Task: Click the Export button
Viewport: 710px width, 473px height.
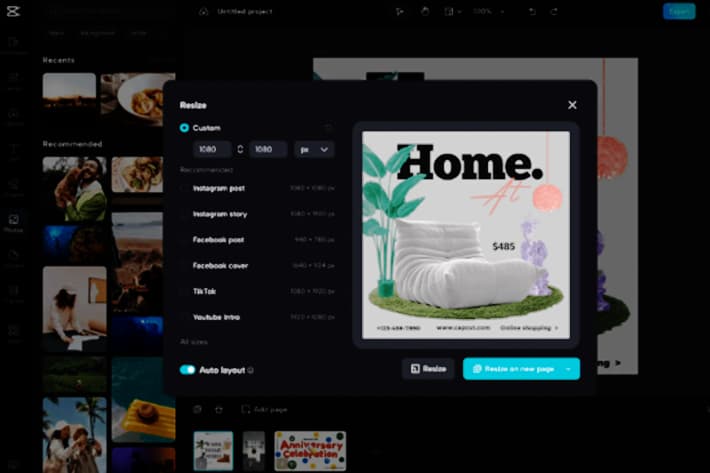Action: [679, 11]
